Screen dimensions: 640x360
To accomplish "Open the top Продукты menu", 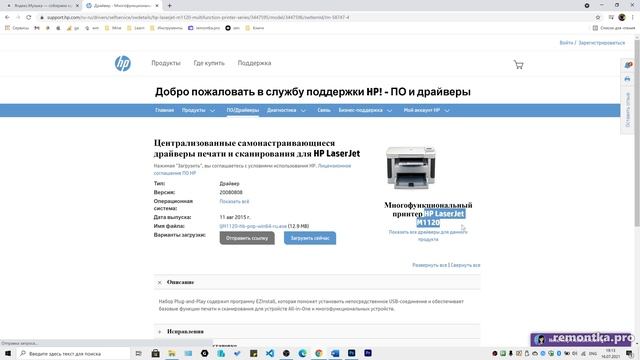I will pos(166,63).
